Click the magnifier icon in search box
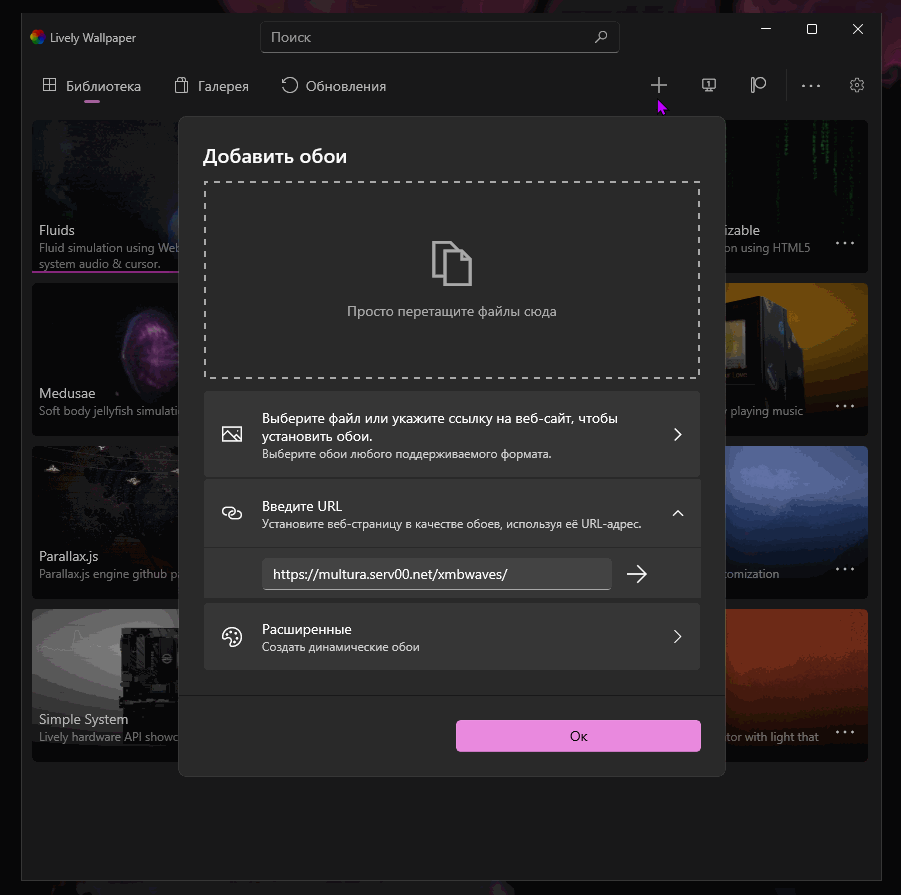The image size is (901, 895). [x=601, y=38]
